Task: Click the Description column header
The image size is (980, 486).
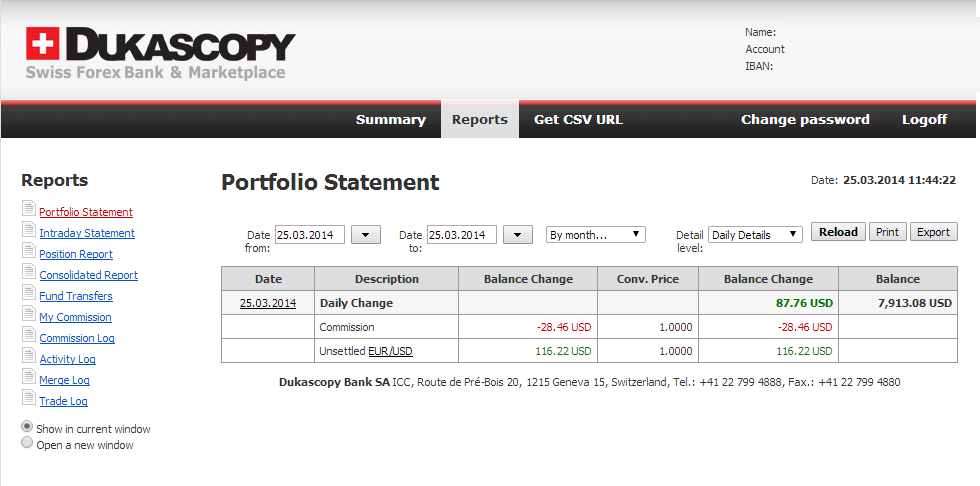Action: tap(386, 279)
